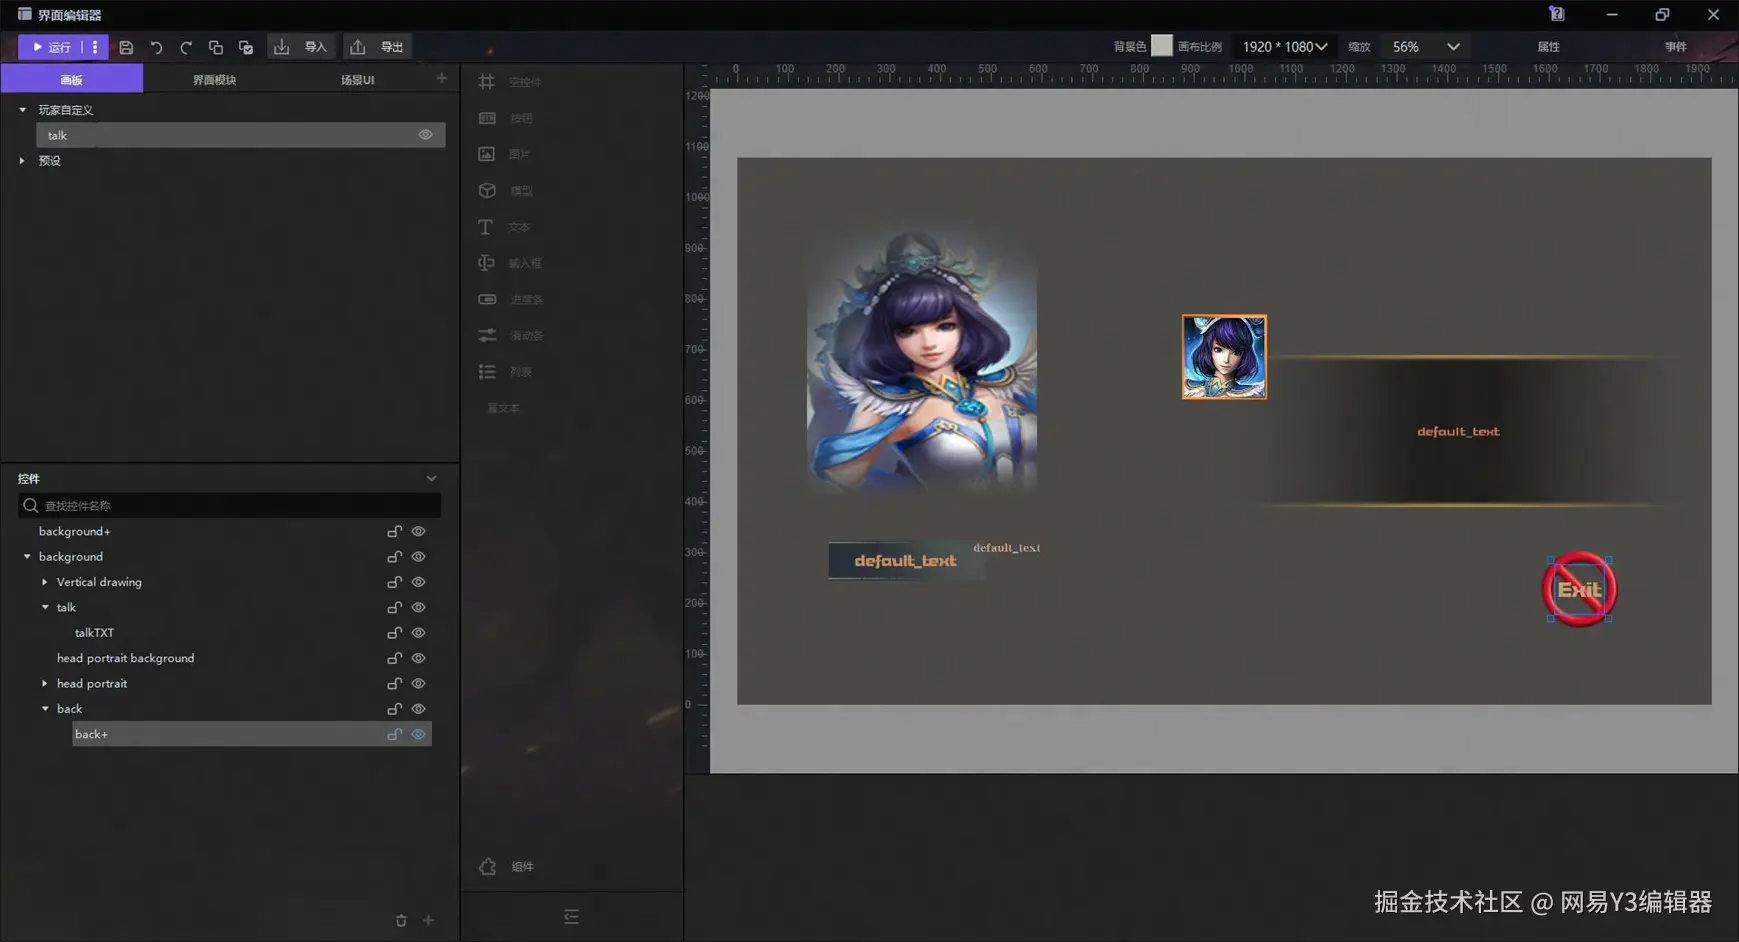Image resolution: width=1739 pixels, height=942 pixels.
Task: Open the help icon in the title bar
Action: [x=1557, y=14]
